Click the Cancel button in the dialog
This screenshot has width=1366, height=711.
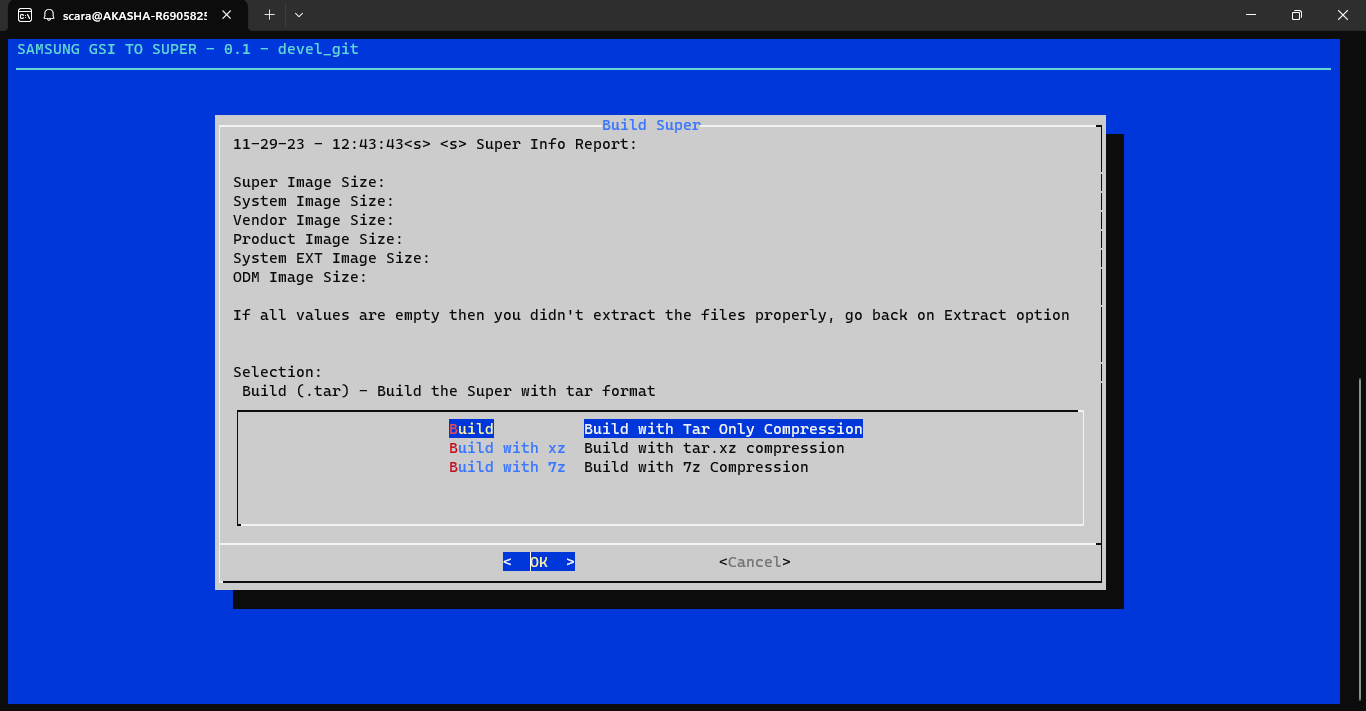point(755,562)
